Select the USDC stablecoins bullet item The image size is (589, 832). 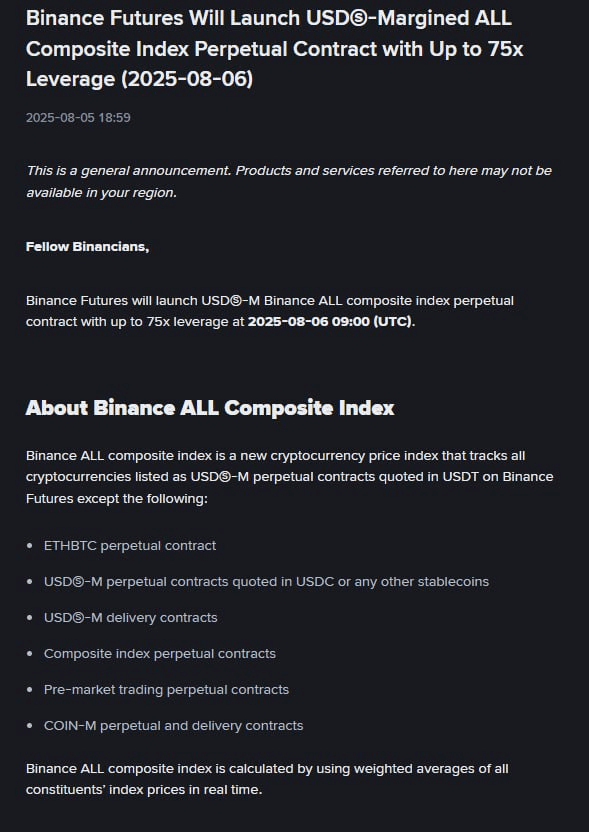click(266, 582)
